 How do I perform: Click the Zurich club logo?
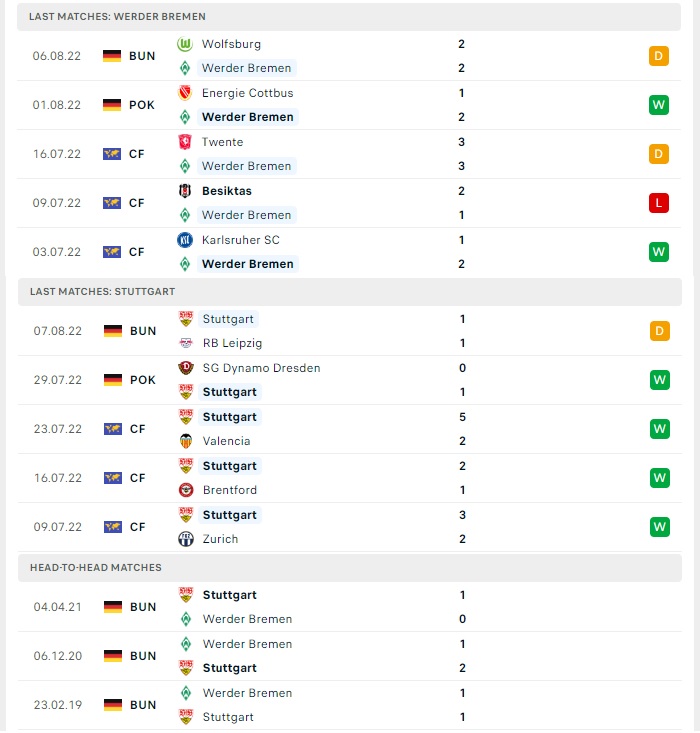(186, 539)
